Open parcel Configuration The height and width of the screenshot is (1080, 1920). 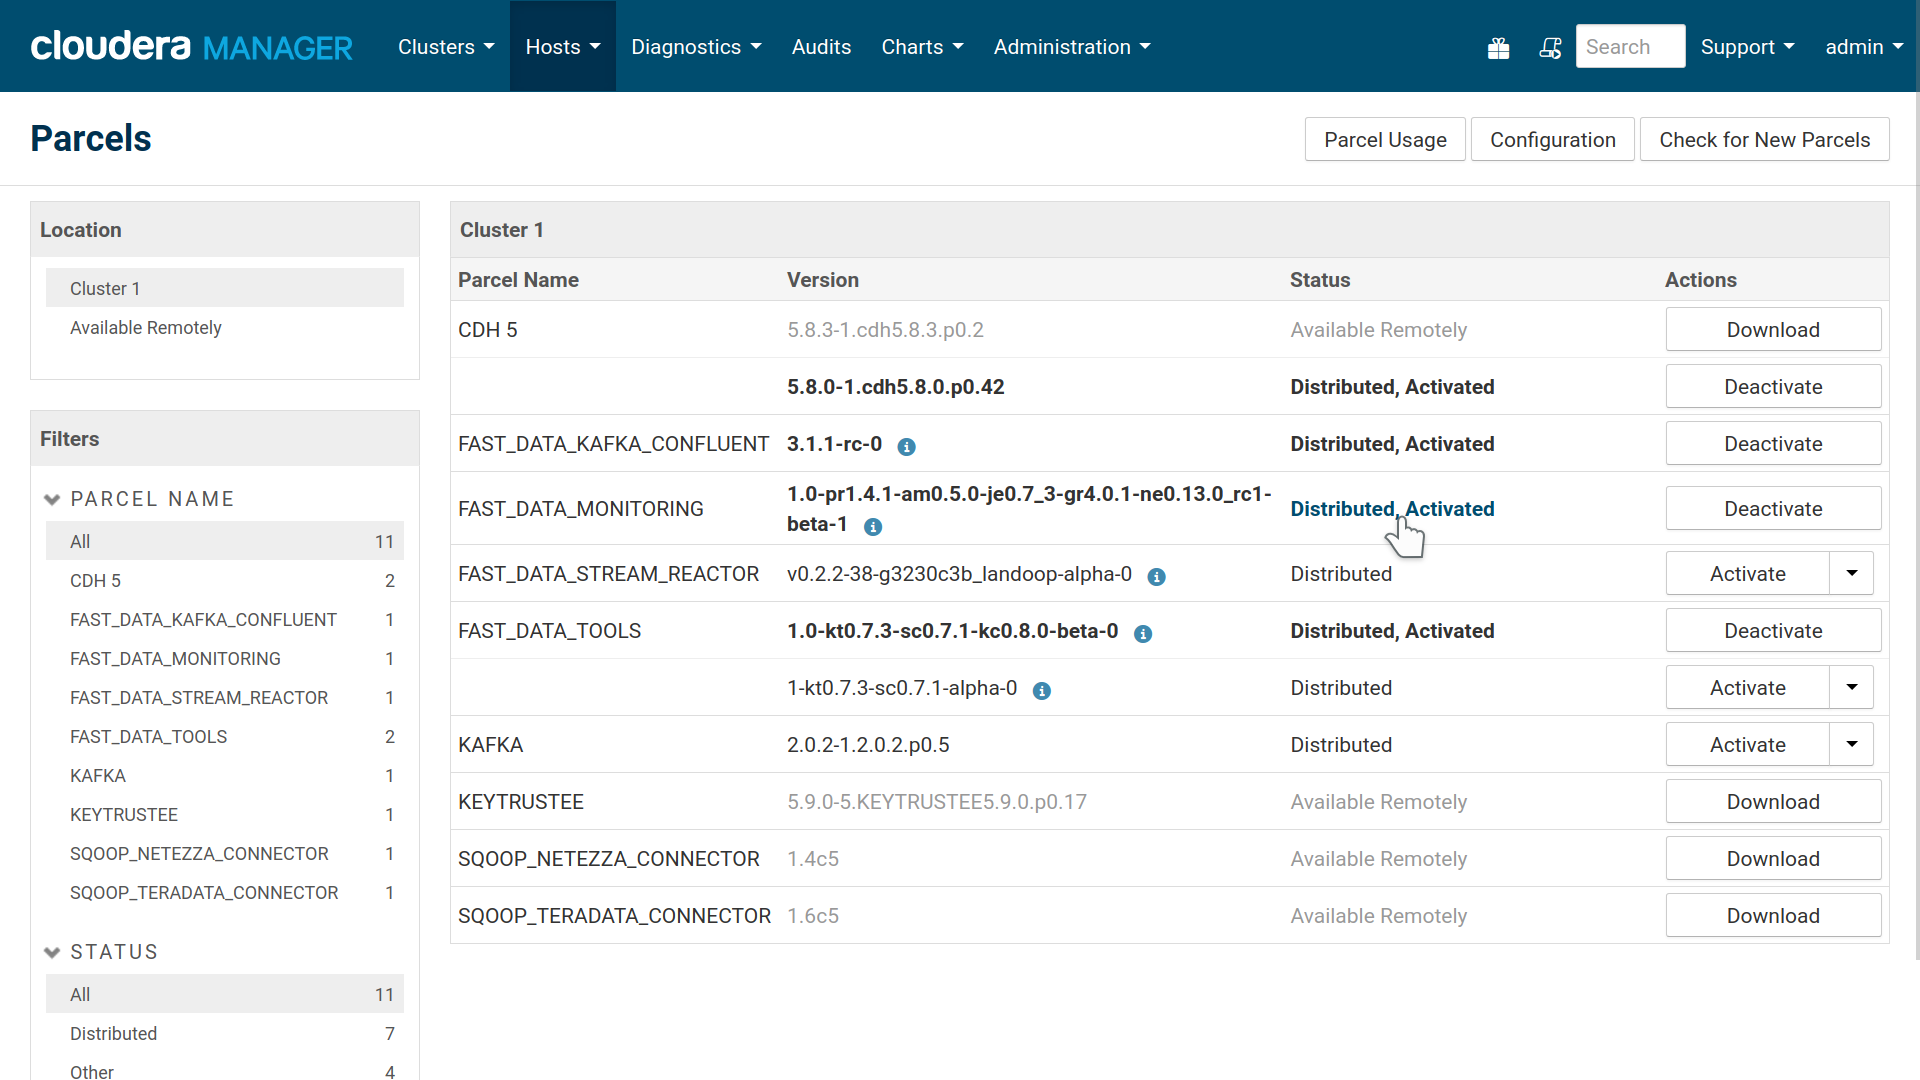pos(1552,139)
